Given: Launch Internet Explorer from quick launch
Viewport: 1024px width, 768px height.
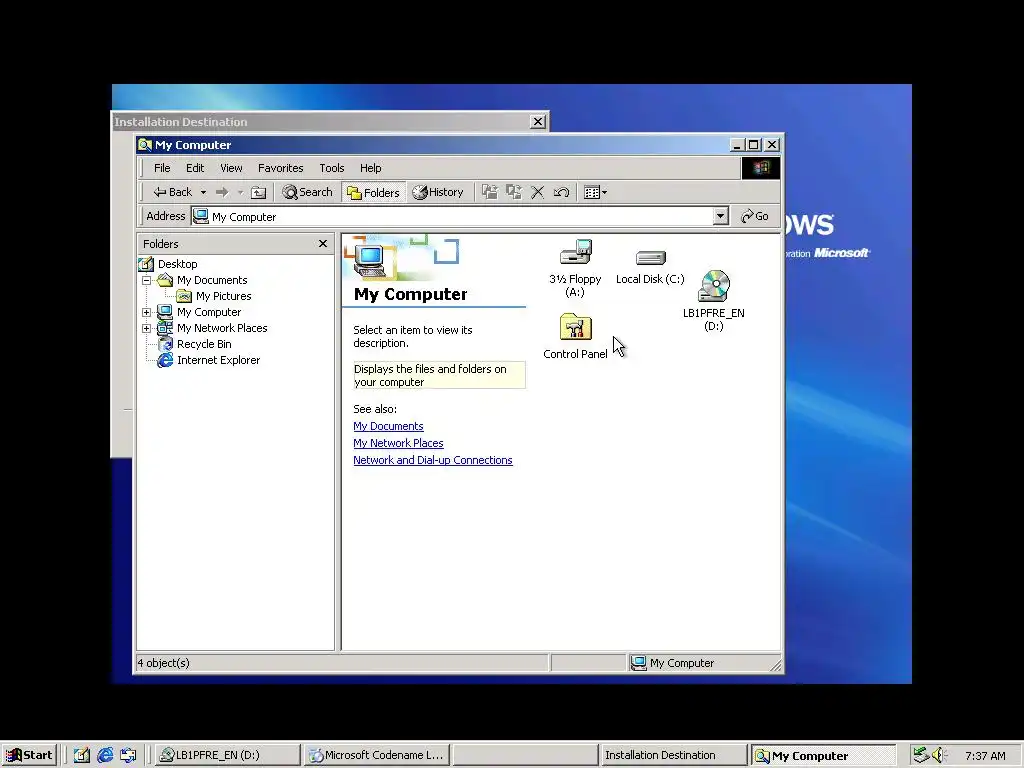Looking at the screenshot, I should pos(105,755).
